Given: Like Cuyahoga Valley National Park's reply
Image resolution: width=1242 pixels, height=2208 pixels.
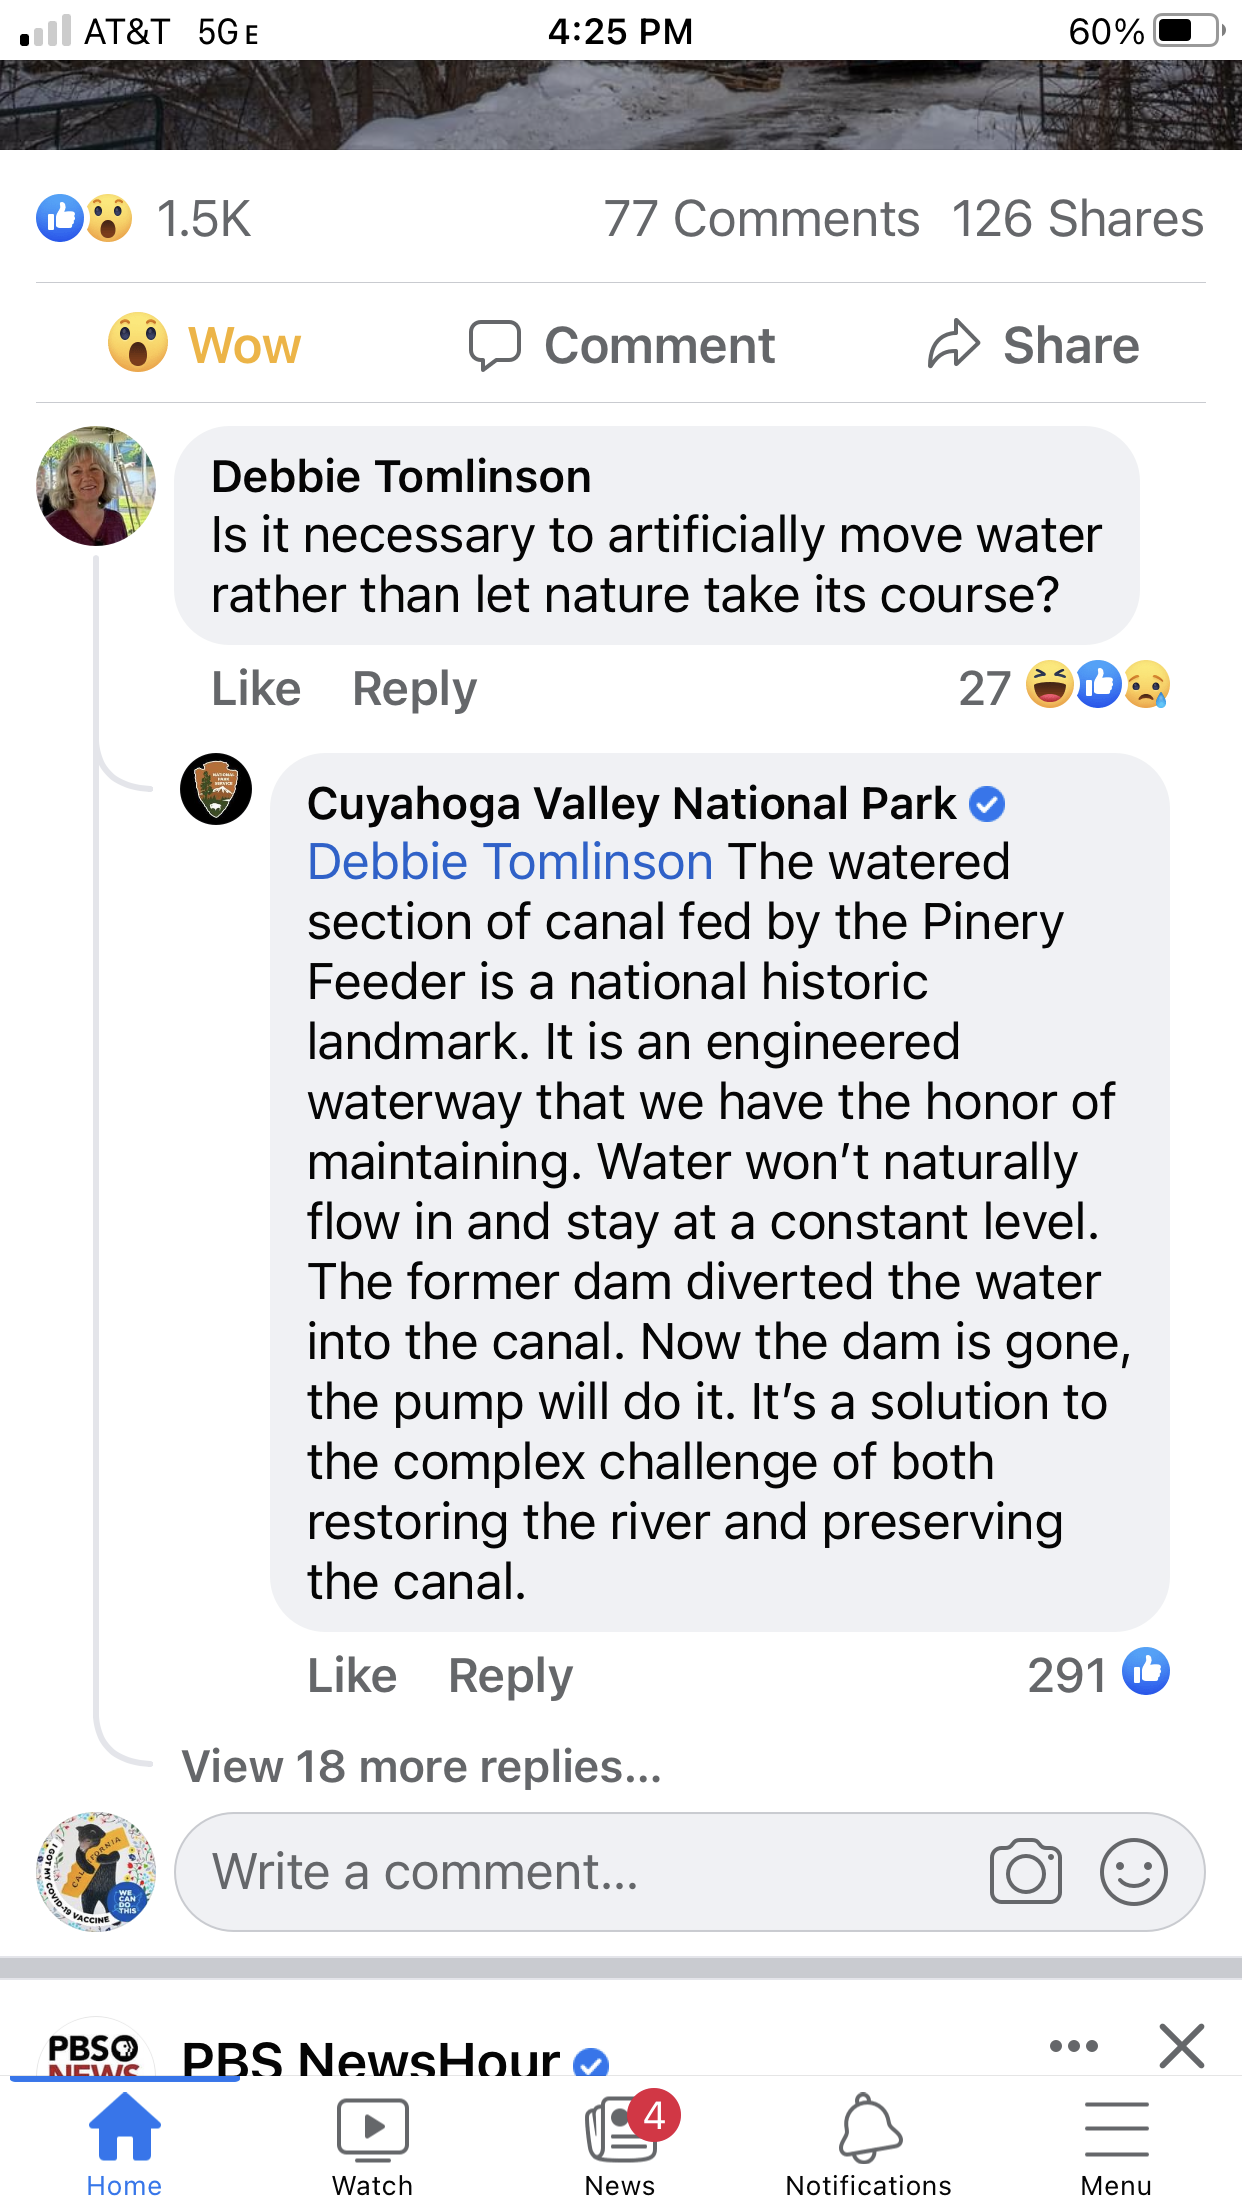Looking at the screenshot, I should [x=352, y=1676].
